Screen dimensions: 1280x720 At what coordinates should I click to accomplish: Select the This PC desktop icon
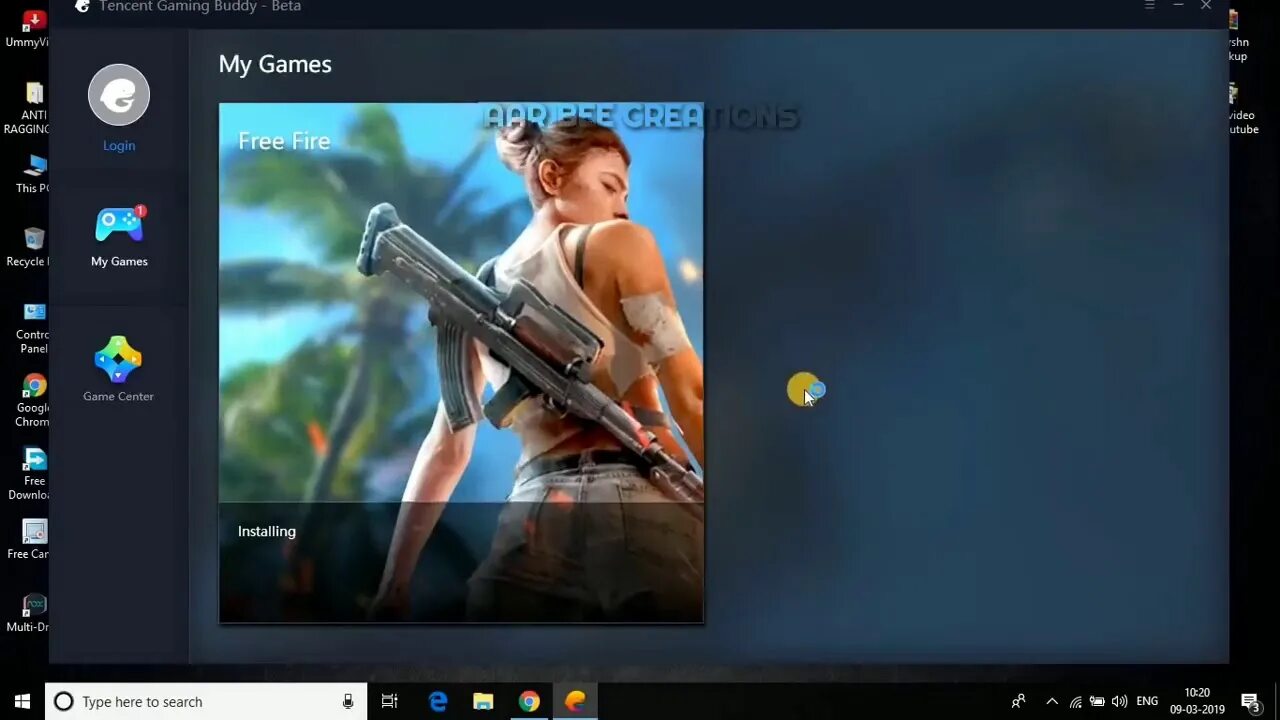coord(33,174)
